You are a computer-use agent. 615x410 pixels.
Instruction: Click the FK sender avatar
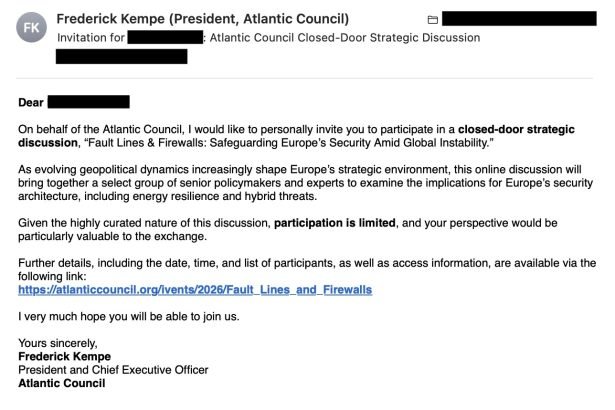[x=32, y=27]
